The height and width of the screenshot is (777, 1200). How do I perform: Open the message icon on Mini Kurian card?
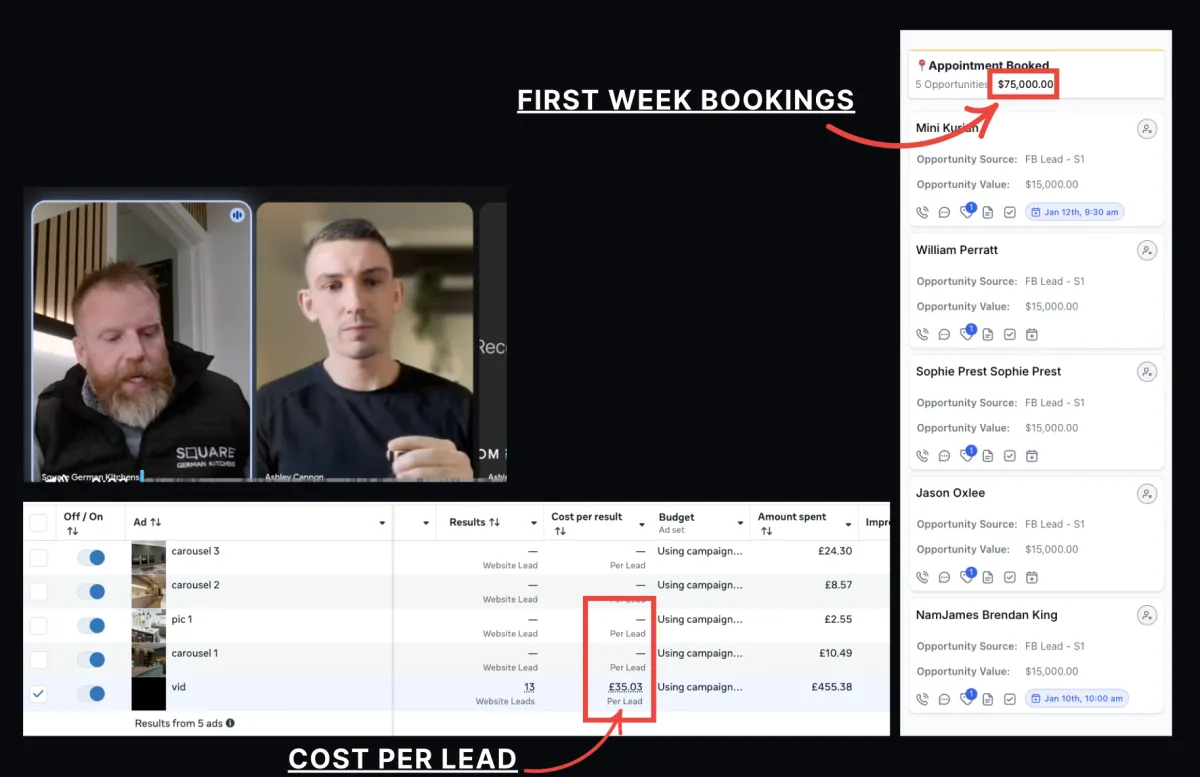click(x=944, y=212)
